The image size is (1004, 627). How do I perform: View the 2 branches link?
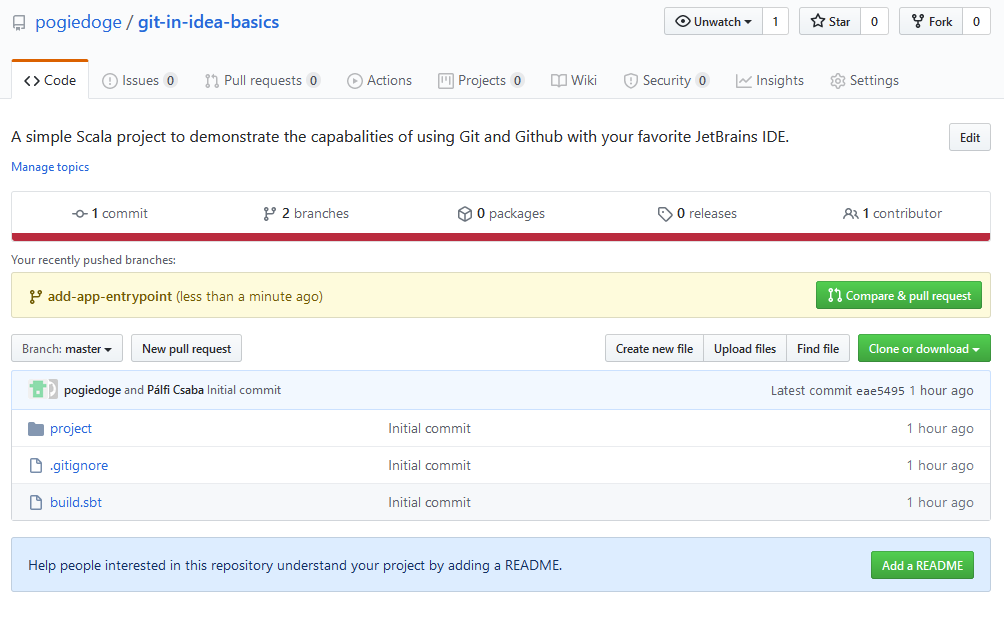click(306, 213)
